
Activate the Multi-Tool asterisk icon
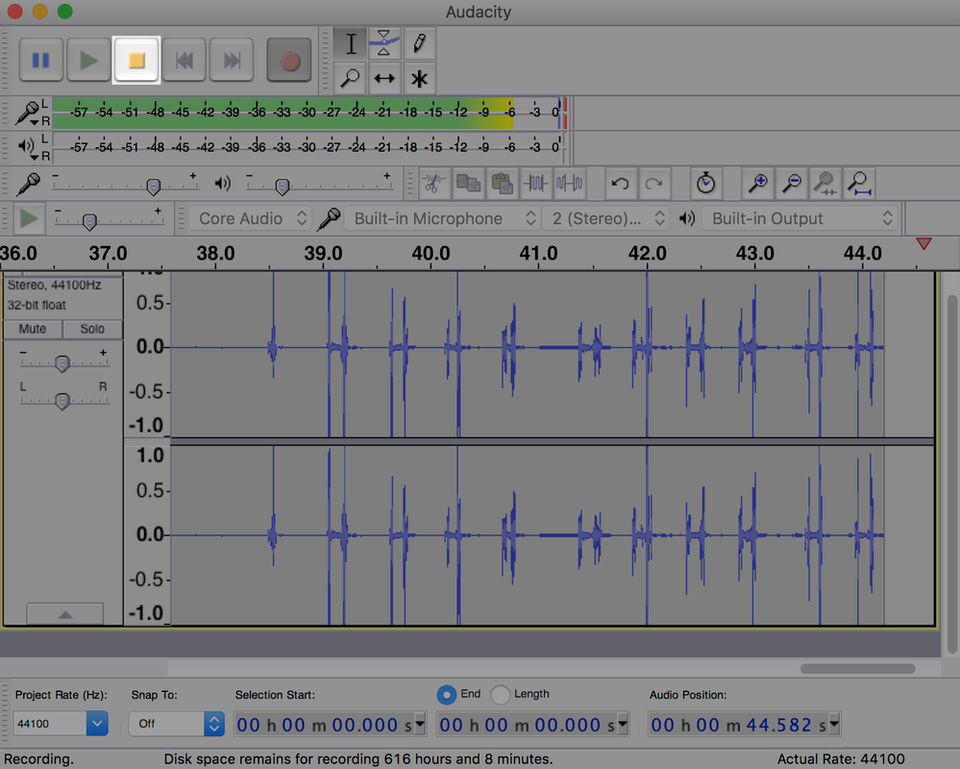click(419, 77)
